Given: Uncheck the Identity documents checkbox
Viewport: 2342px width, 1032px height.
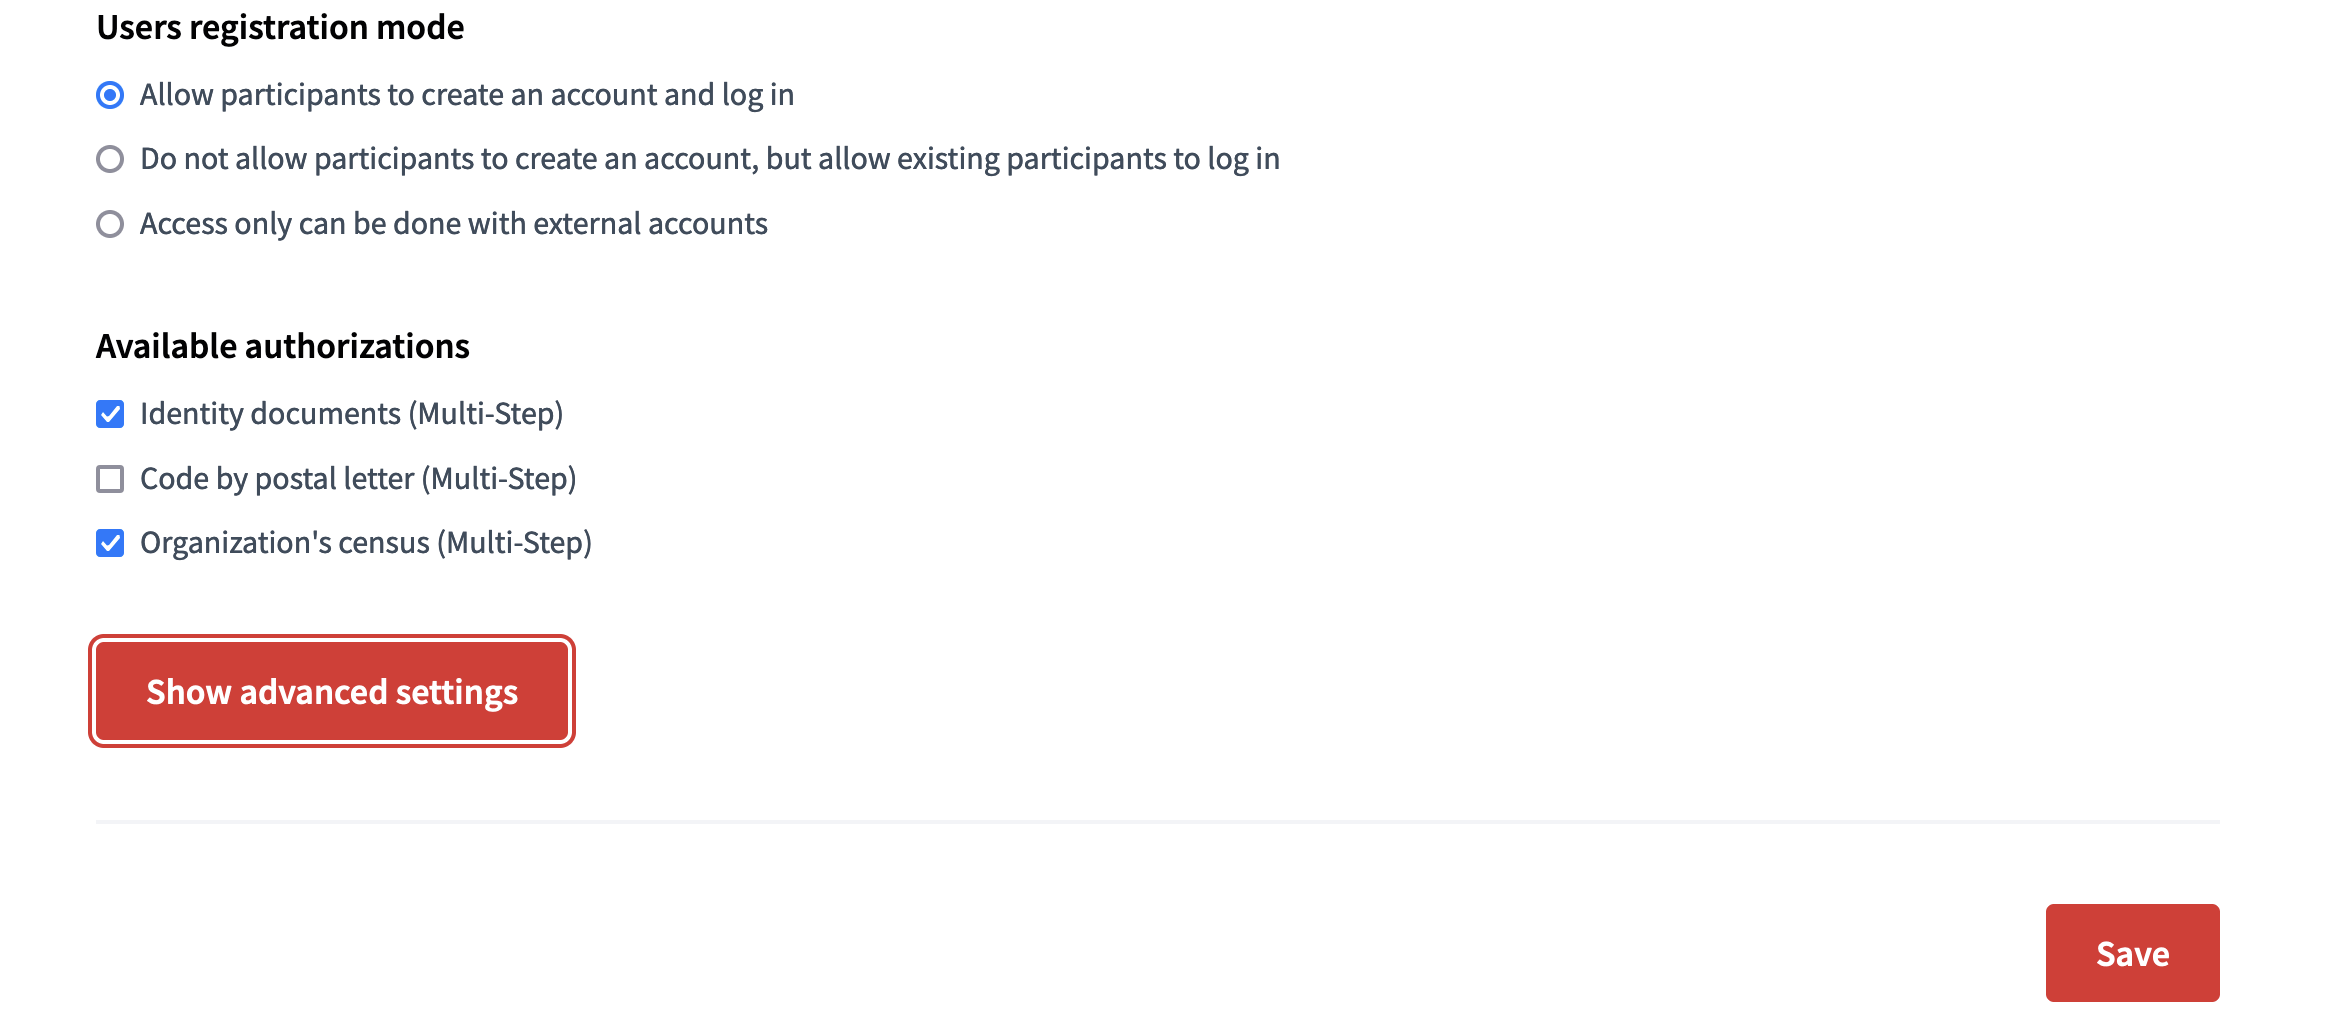Looking at the screenshot, I should [110, 414].
